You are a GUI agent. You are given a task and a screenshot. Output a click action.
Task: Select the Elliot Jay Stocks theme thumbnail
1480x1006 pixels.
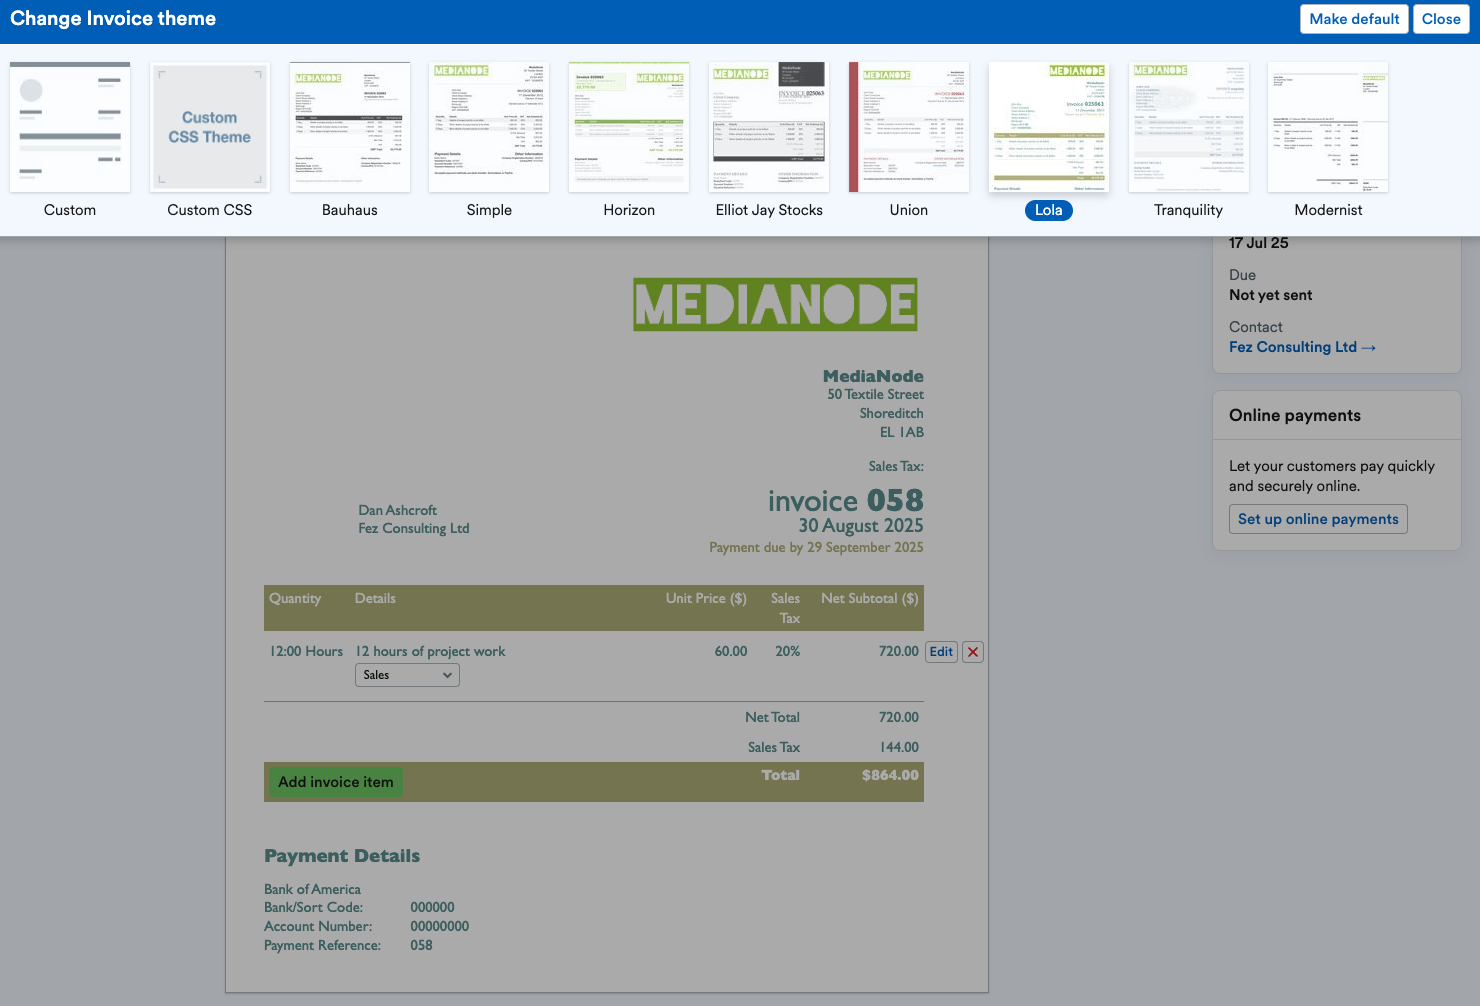[x=769, y=127]
